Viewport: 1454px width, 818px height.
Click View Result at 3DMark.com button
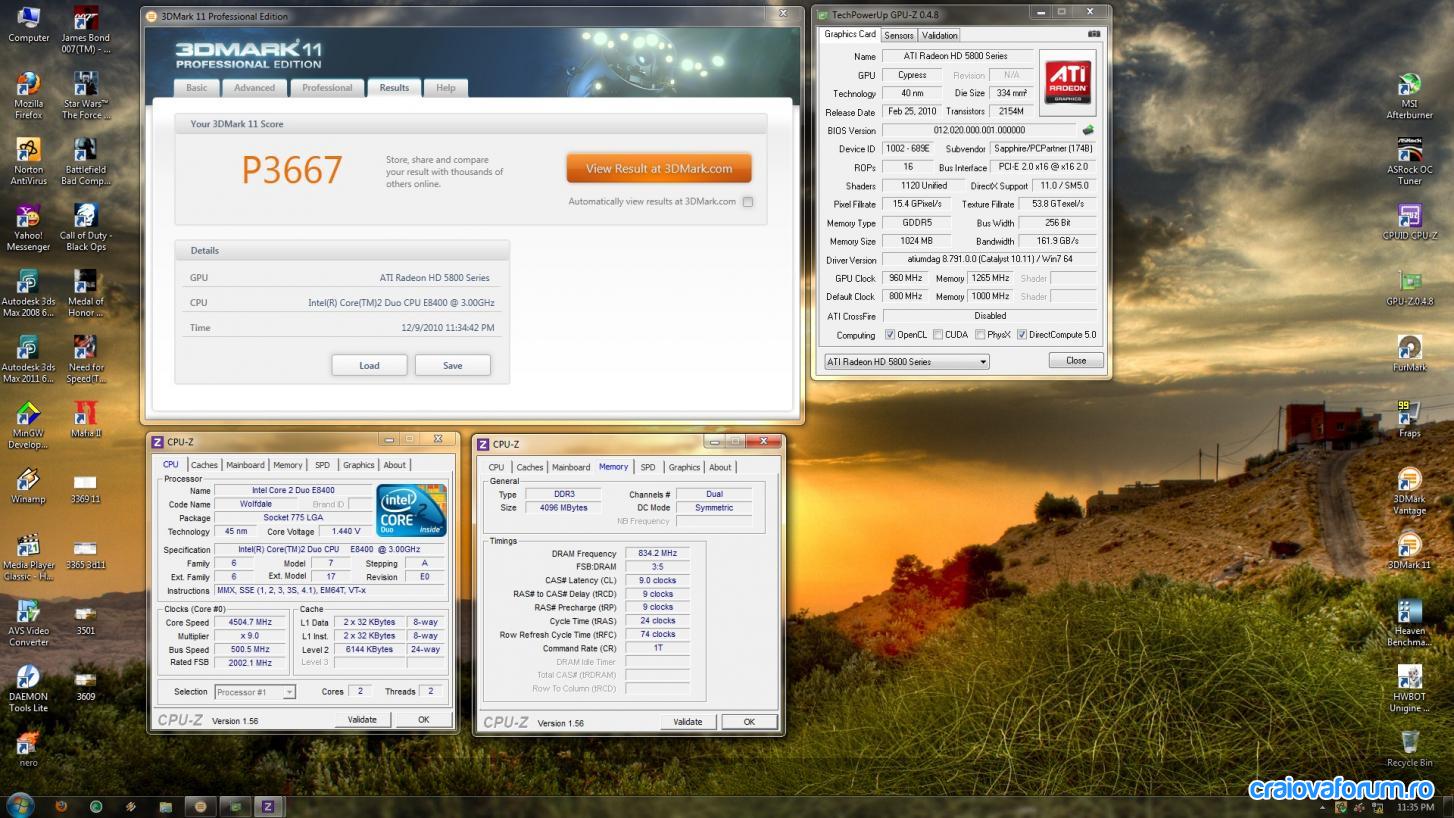coord(659,168)
